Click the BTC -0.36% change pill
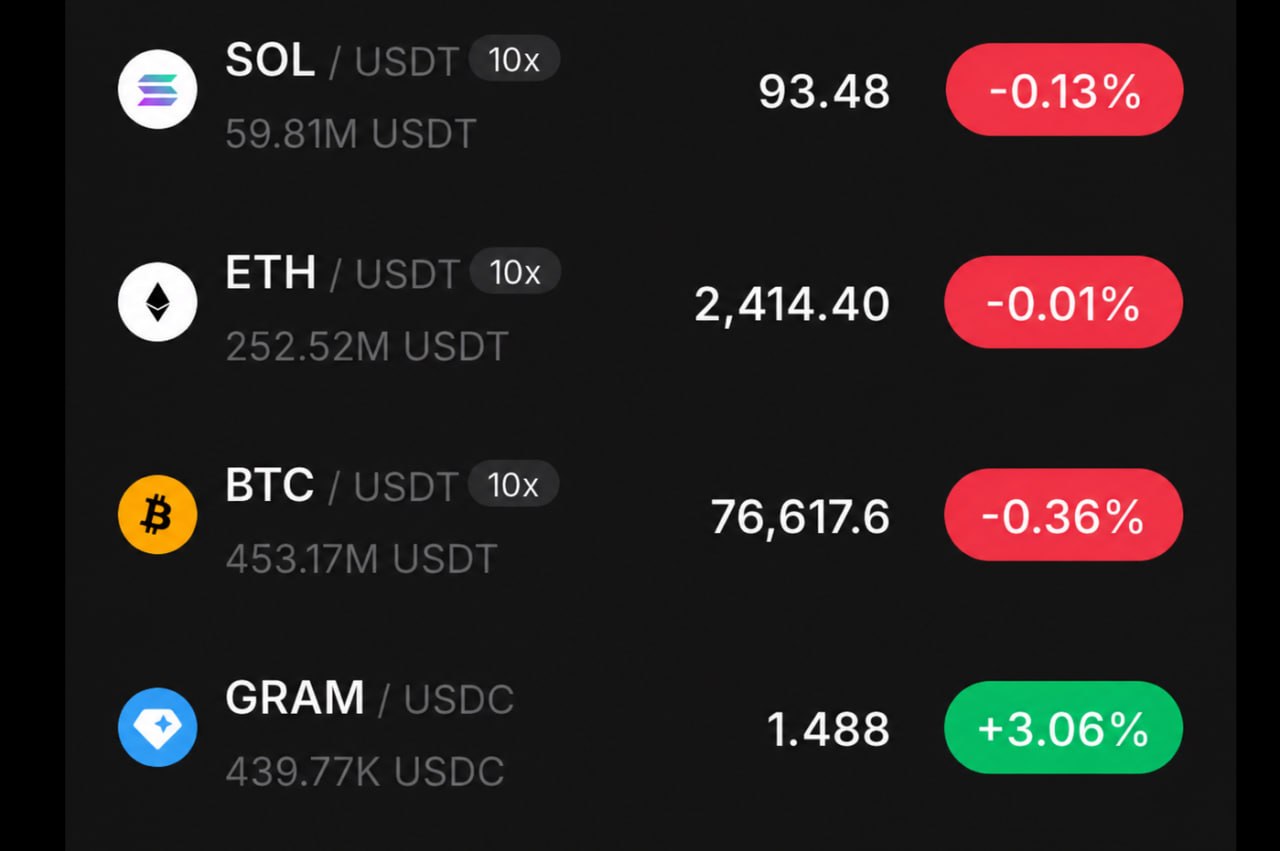 1063,515
